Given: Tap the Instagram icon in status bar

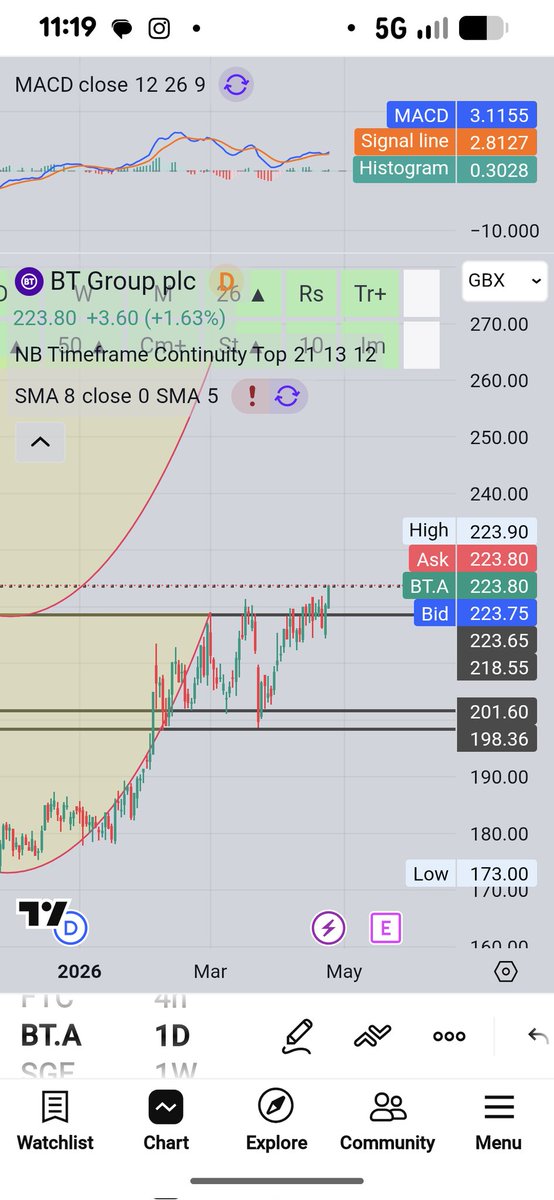Looking at the screenshot, I should tap(159, 29).
